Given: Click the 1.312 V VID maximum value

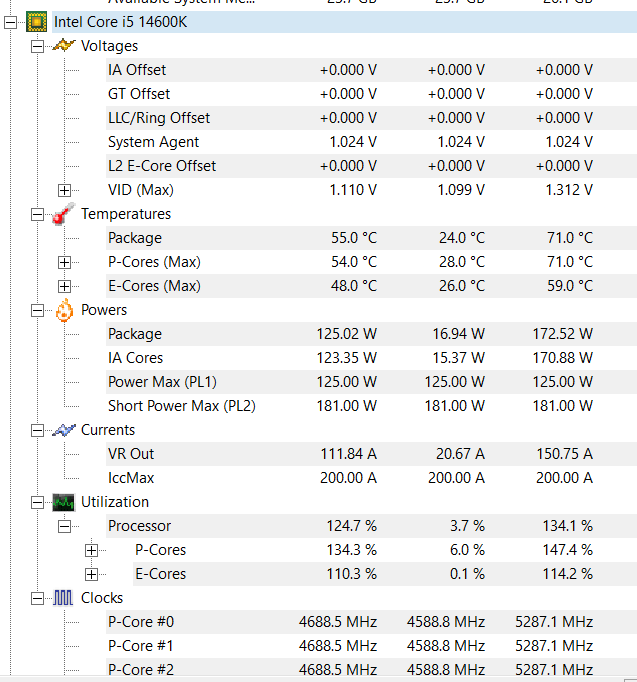Looking at the screenshot, I should click(569, 190).
